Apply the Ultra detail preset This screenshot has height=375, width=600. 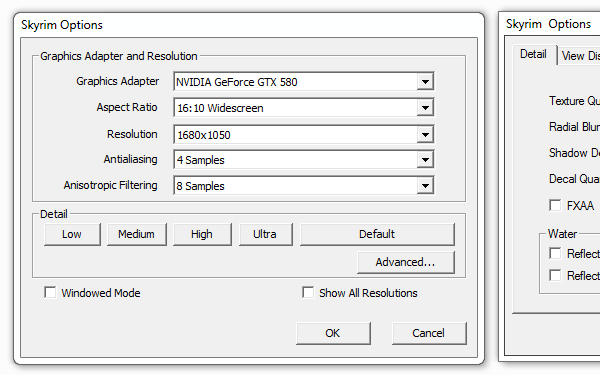point(265,234)
